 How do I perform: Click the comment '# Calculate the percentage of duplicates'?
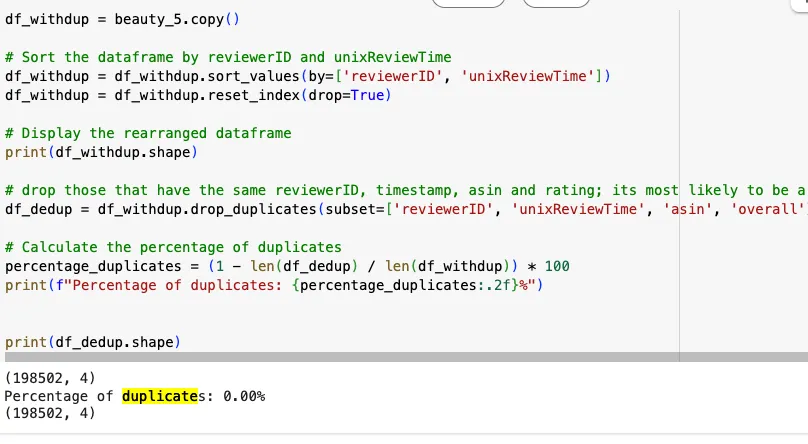tap(173, 247)
